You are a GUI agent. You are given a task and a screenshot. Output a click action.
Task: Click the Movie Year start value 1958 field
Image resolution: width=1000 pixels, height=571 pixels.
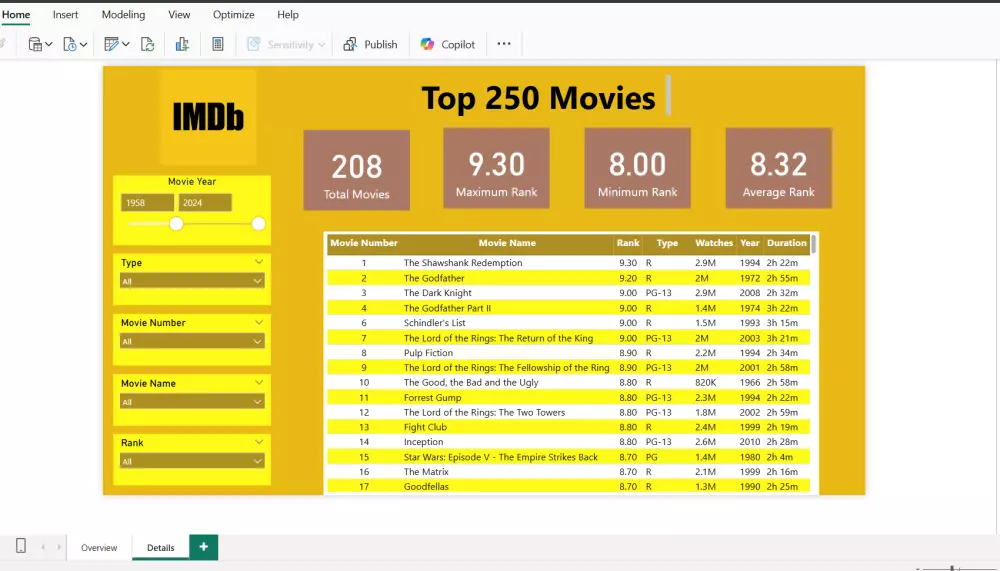point(147,203)
